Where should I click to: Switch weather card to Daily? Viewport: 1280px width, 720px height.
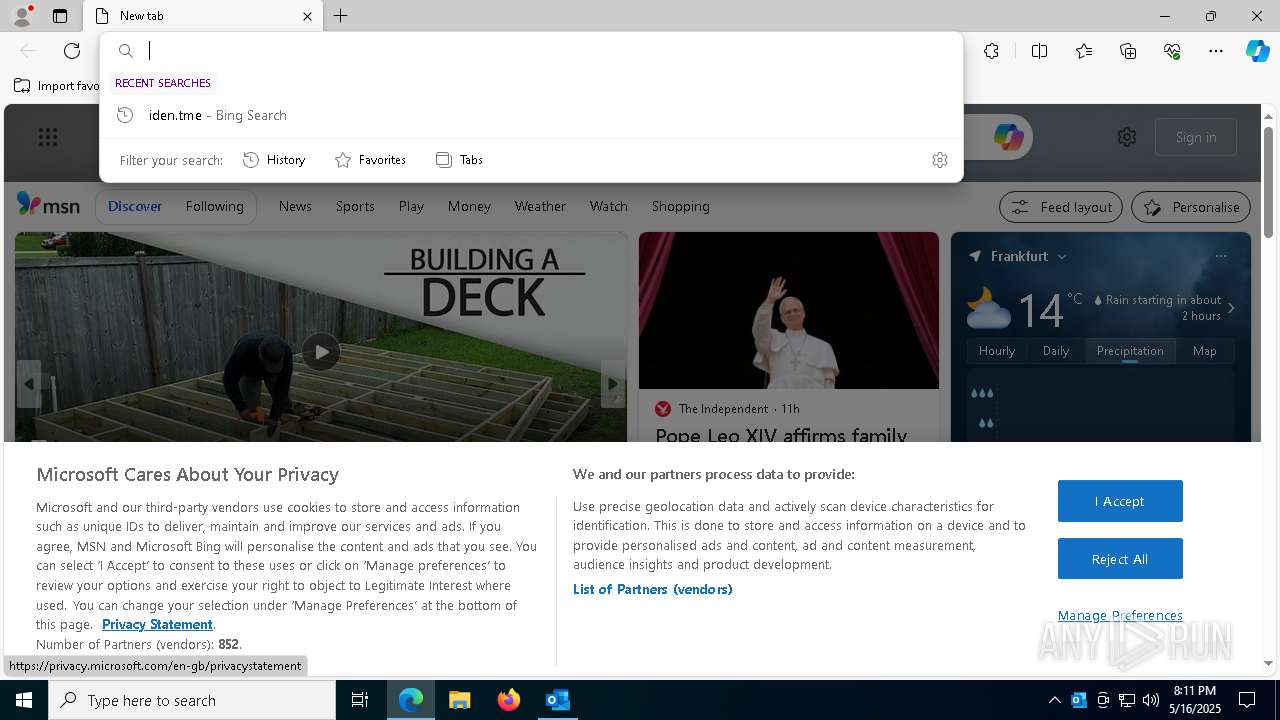[x=1056, y=351]
